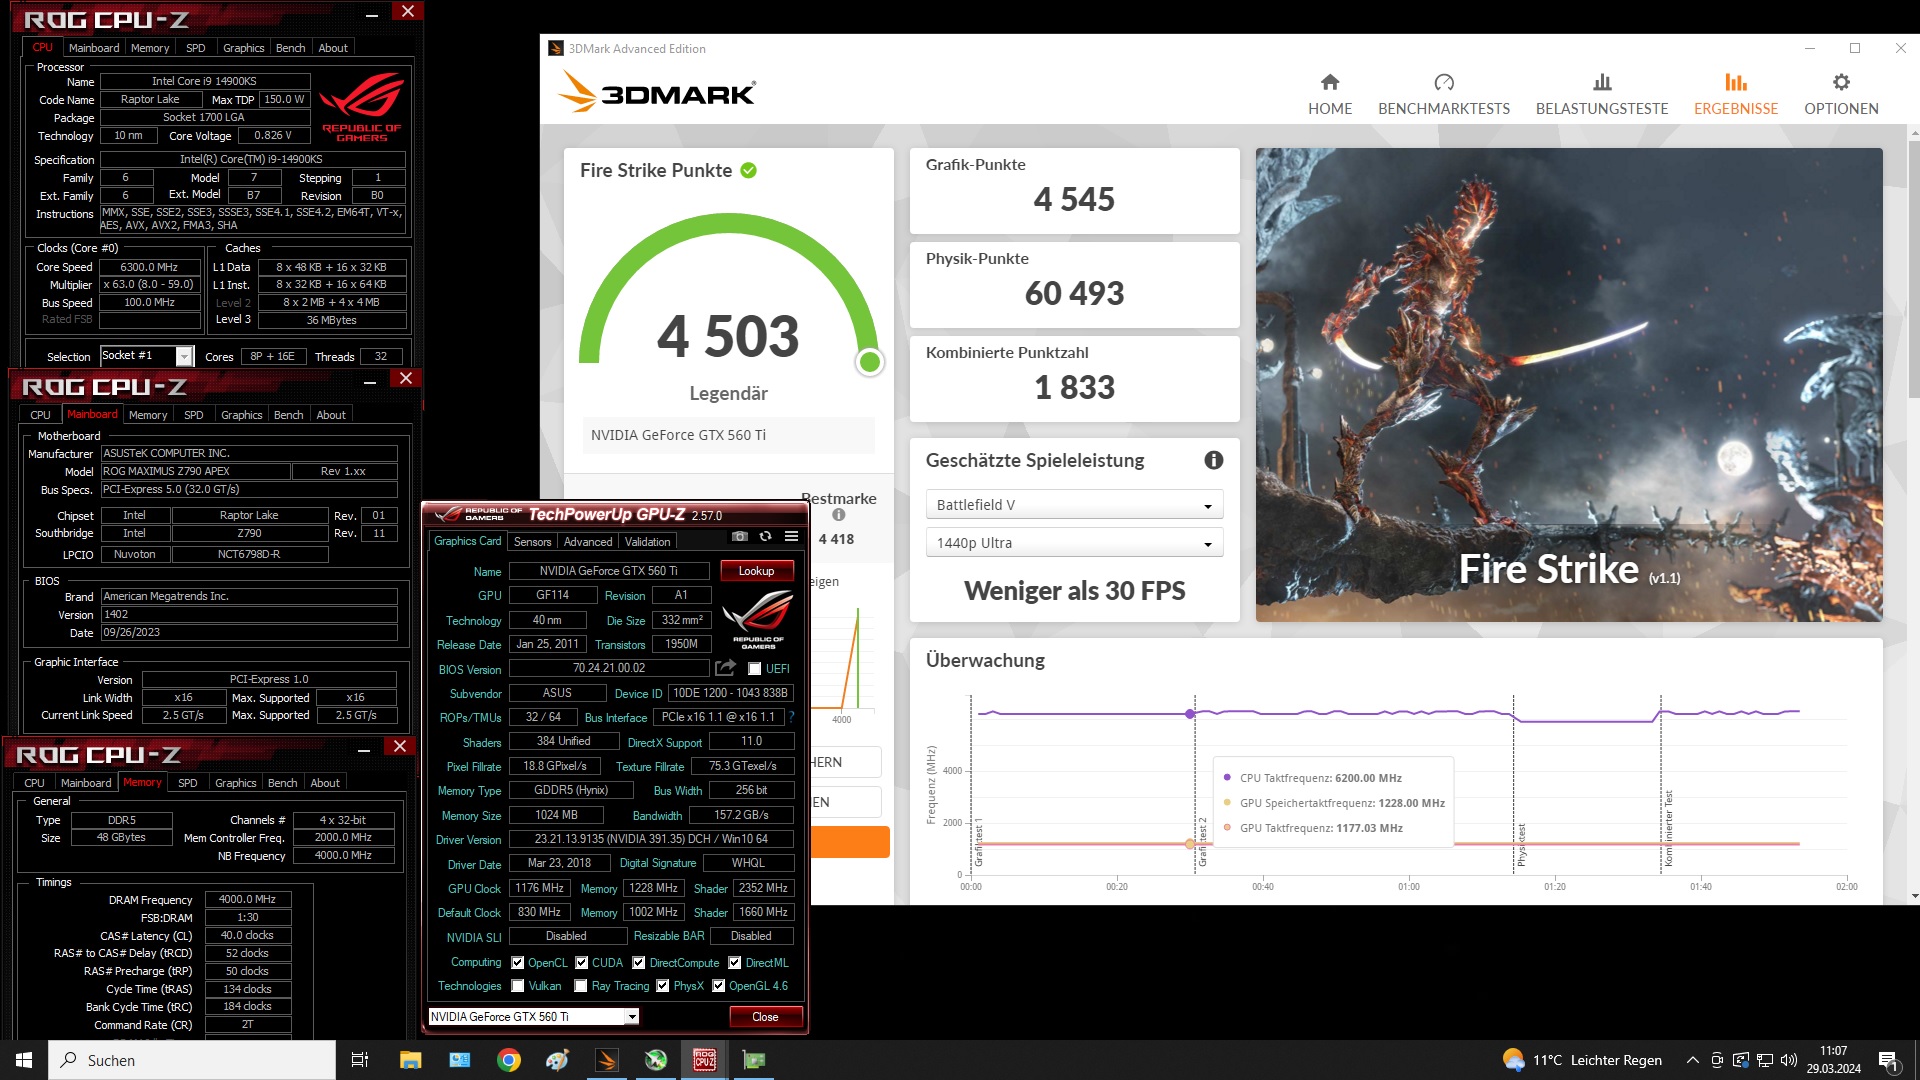Open File Explorer from taskbar
This screenshot has width=1920, height=1080.
coord(410,1060)
